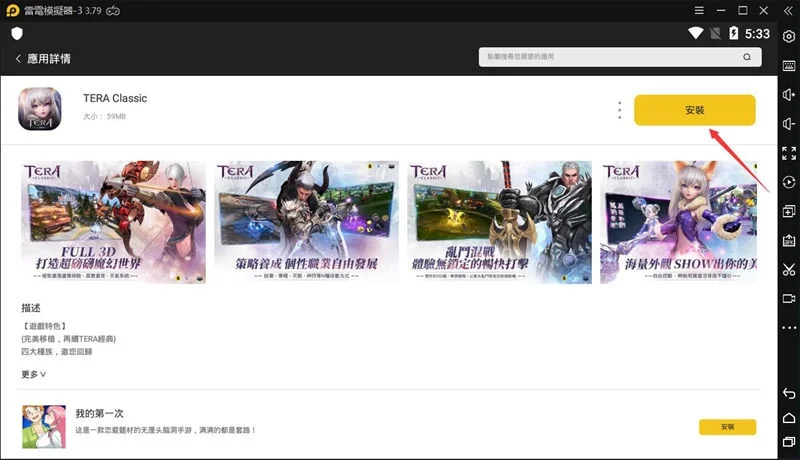Open the TERA Classic three-dot options
This screenshot has height=460, width=800.
pos(619,110)
